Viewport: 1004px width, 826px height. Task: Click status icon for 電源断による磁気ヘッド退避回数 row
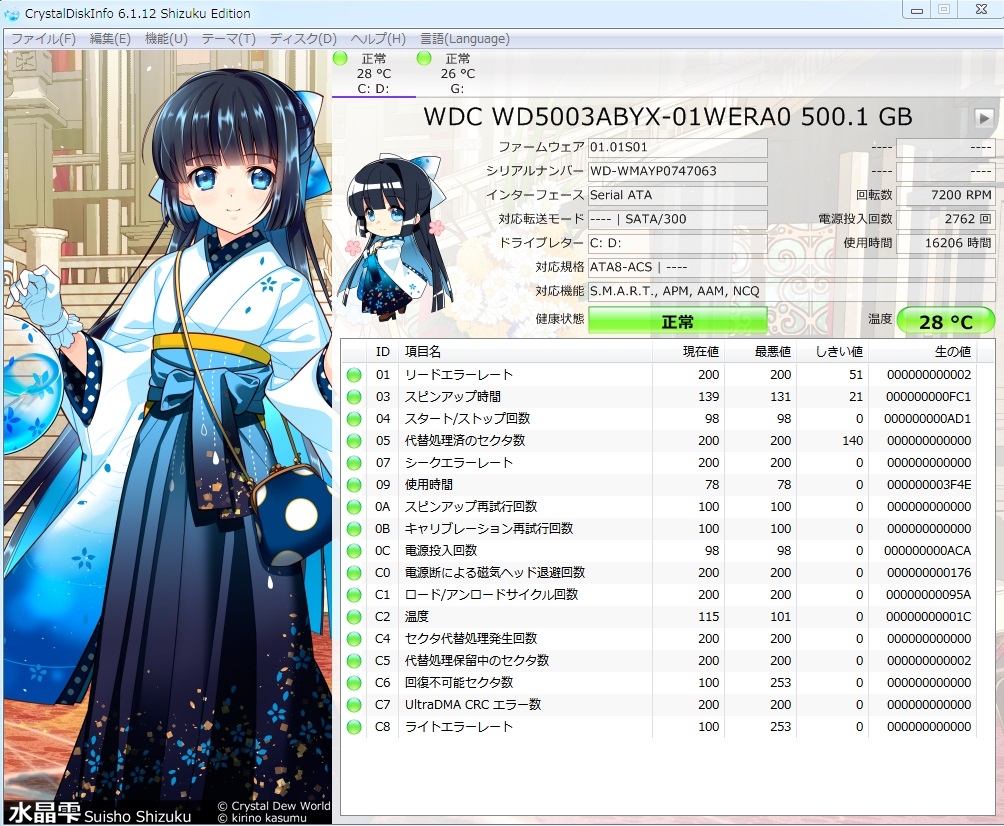click(x=353, y=573)
